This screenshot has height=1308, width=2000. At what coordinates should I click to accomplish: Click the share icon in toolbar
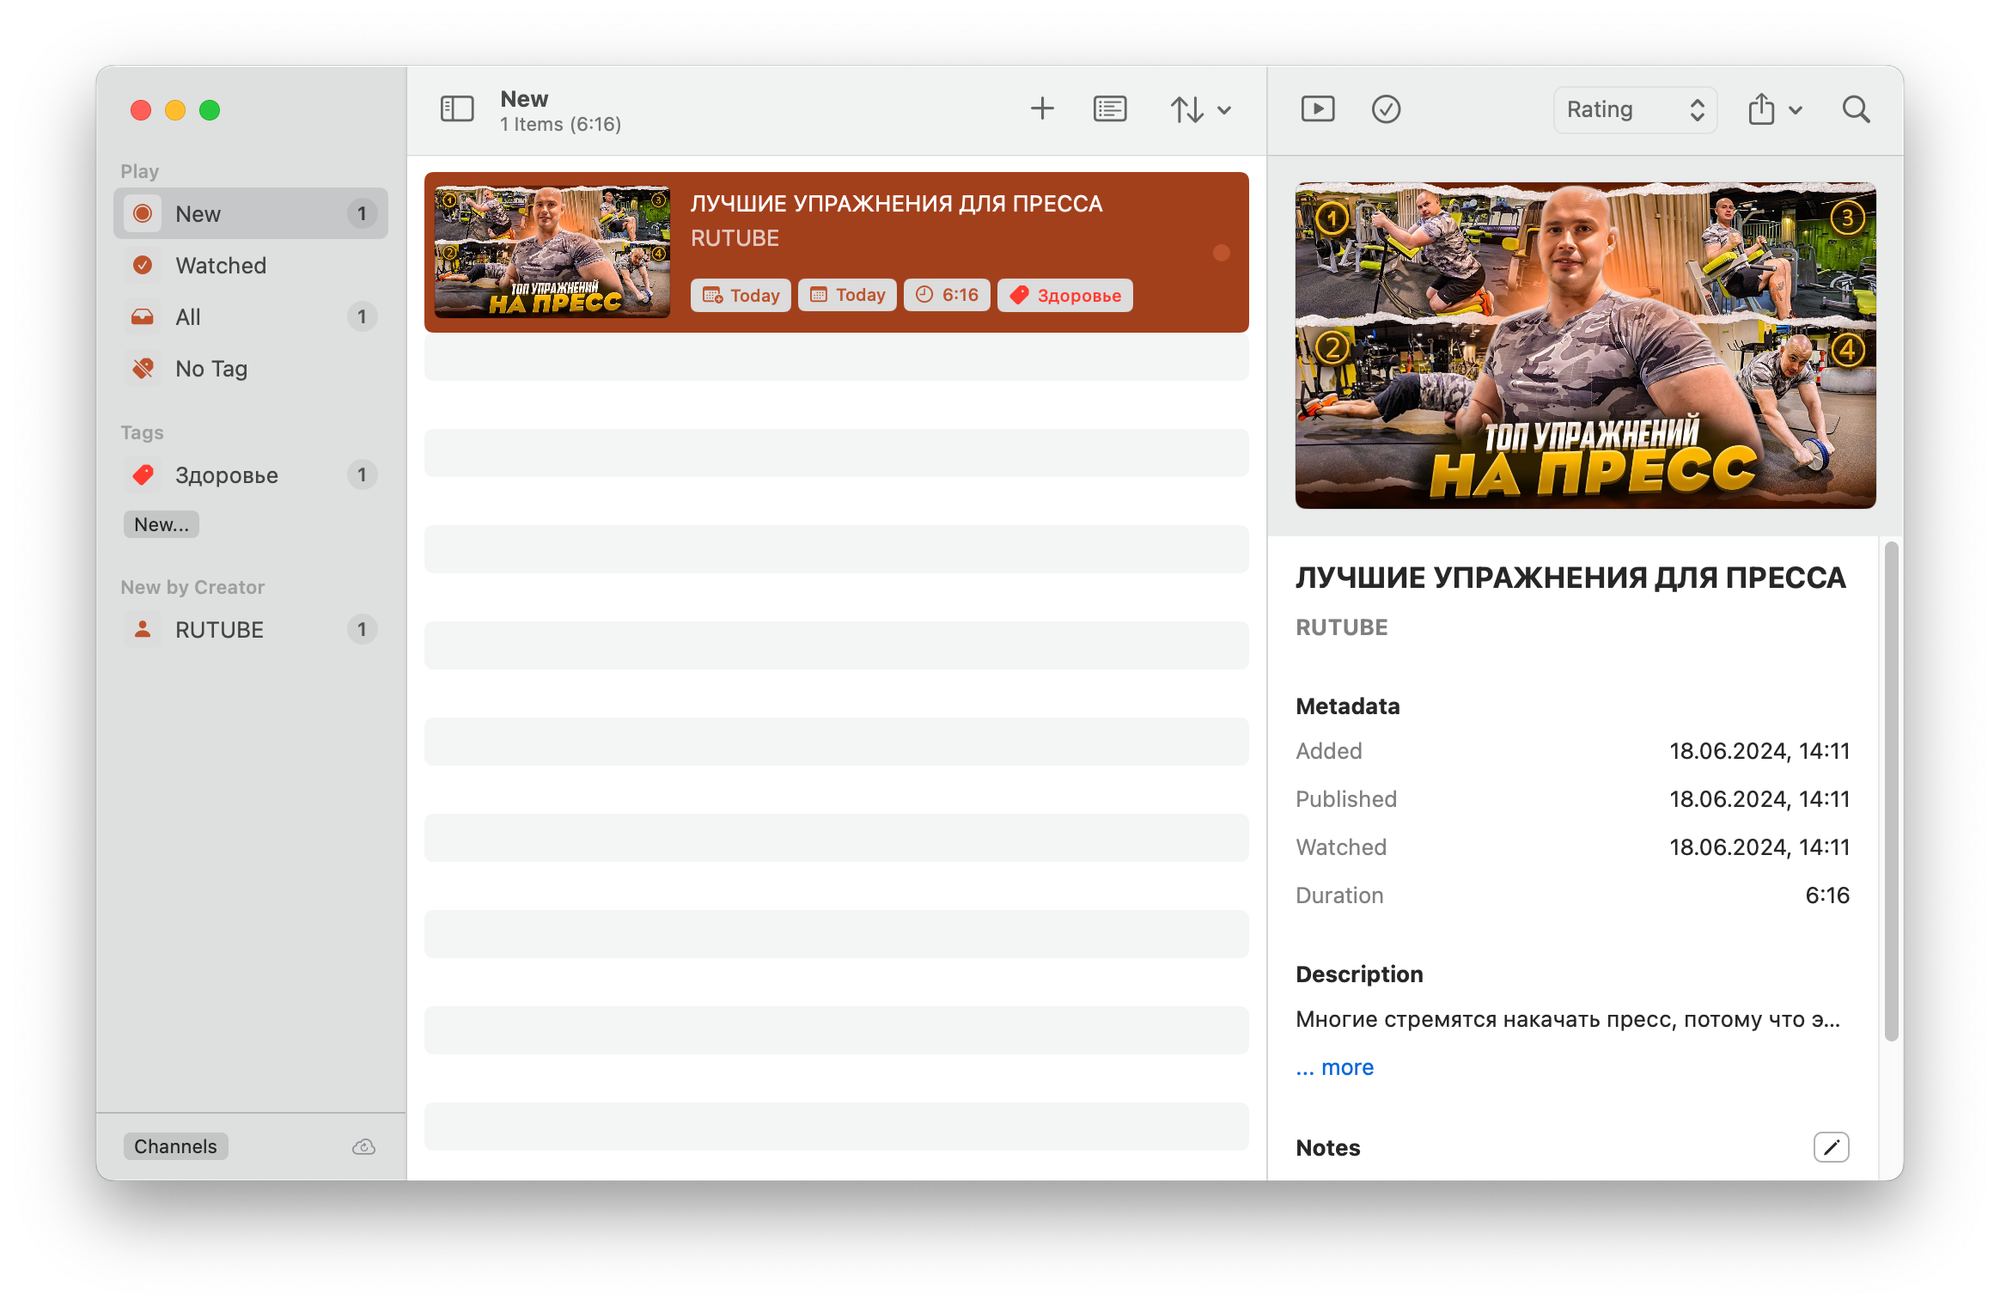pos(1762,109)
